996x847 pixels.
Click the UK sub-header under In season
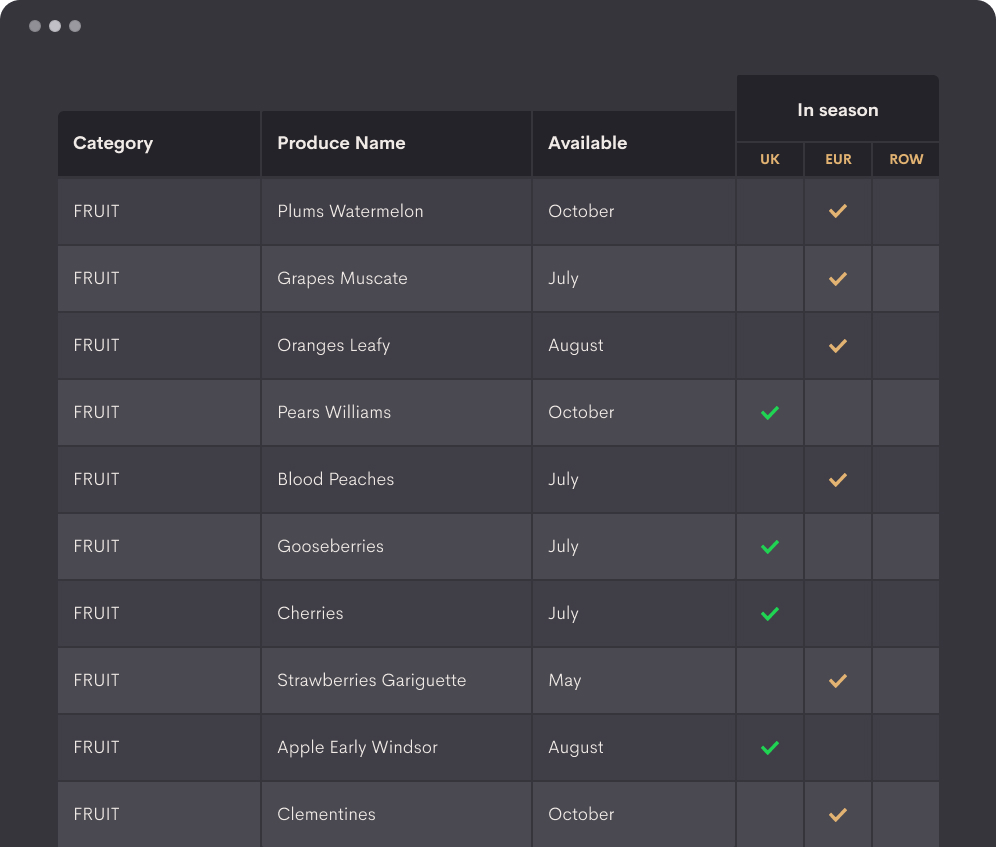(x=770, y=159)
